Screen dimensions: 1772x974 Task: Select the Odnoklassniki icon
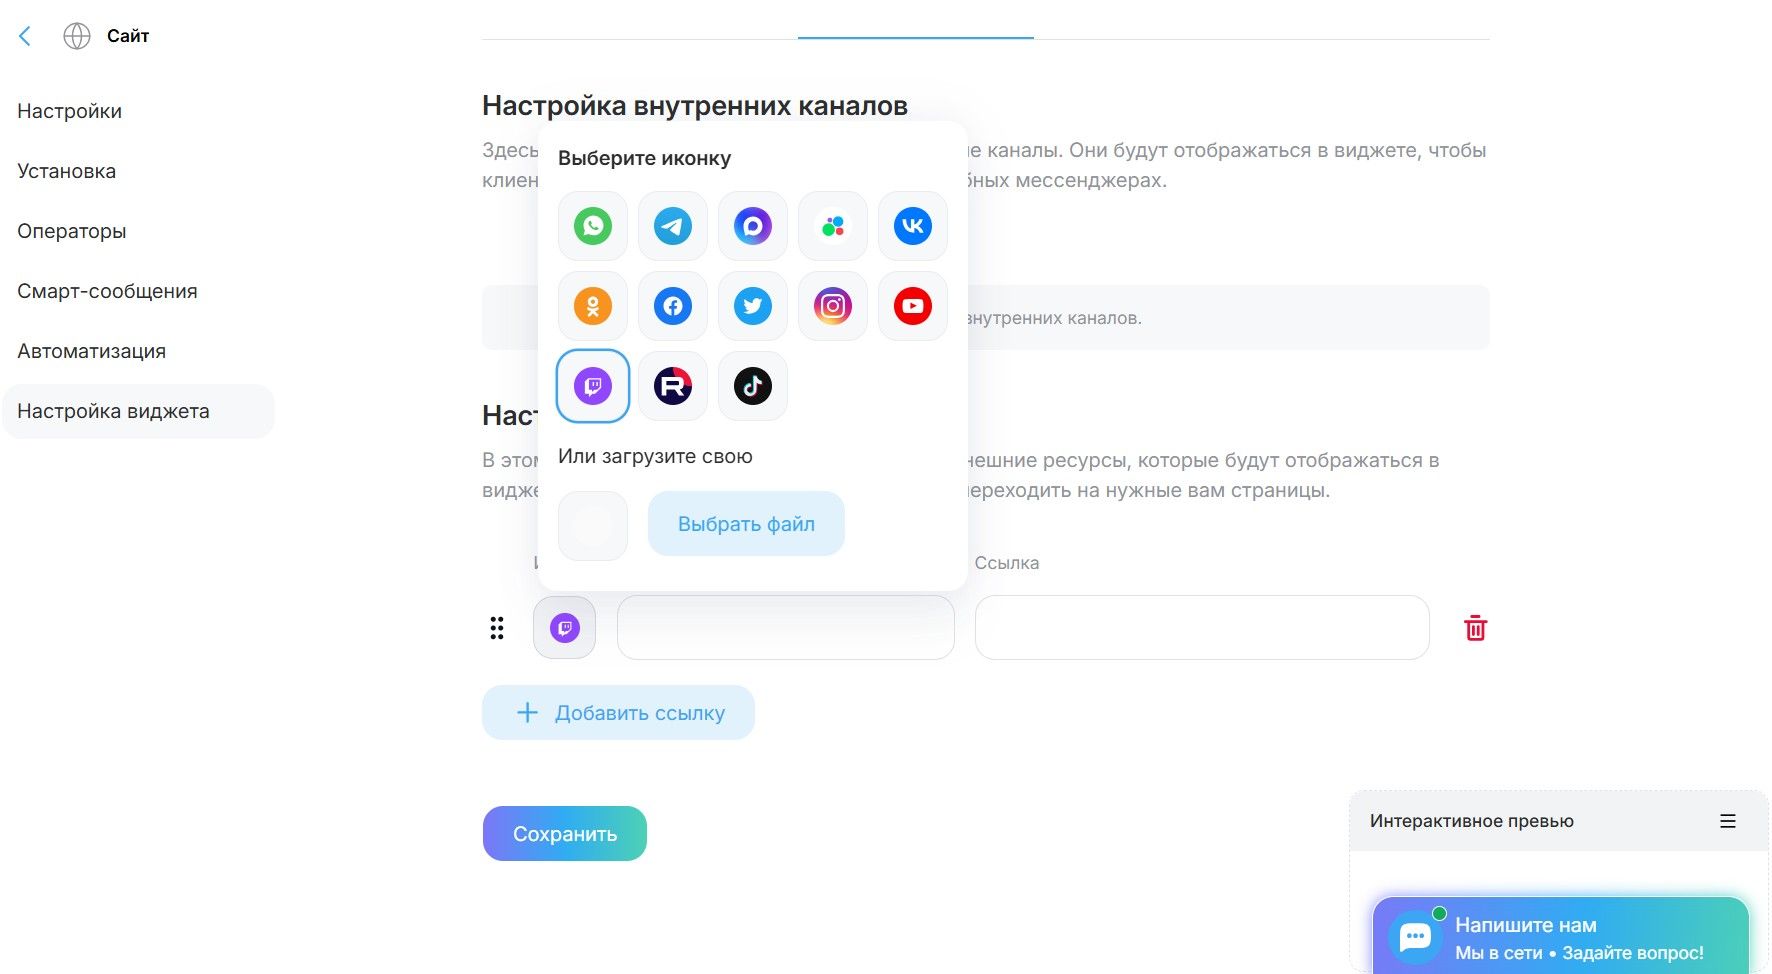click(x=593, y=306)
